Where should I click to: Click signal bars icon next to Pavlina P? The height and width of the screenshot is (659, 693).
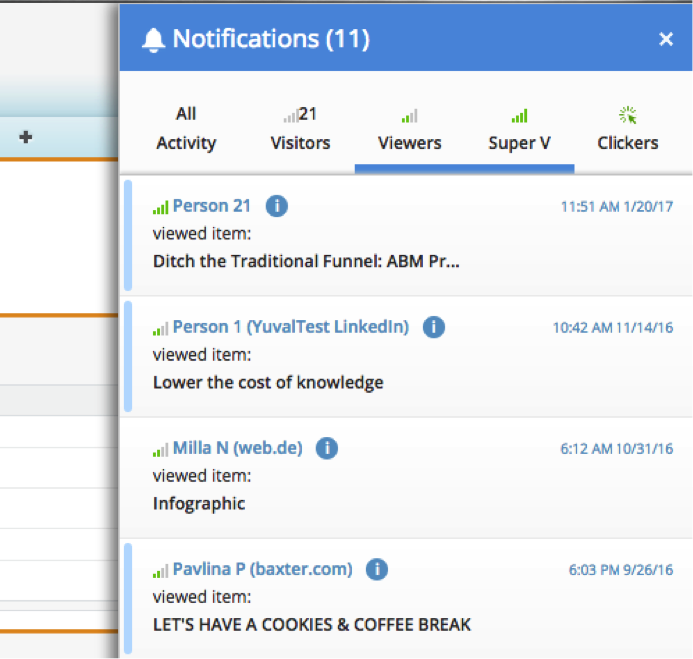[160, 570]
